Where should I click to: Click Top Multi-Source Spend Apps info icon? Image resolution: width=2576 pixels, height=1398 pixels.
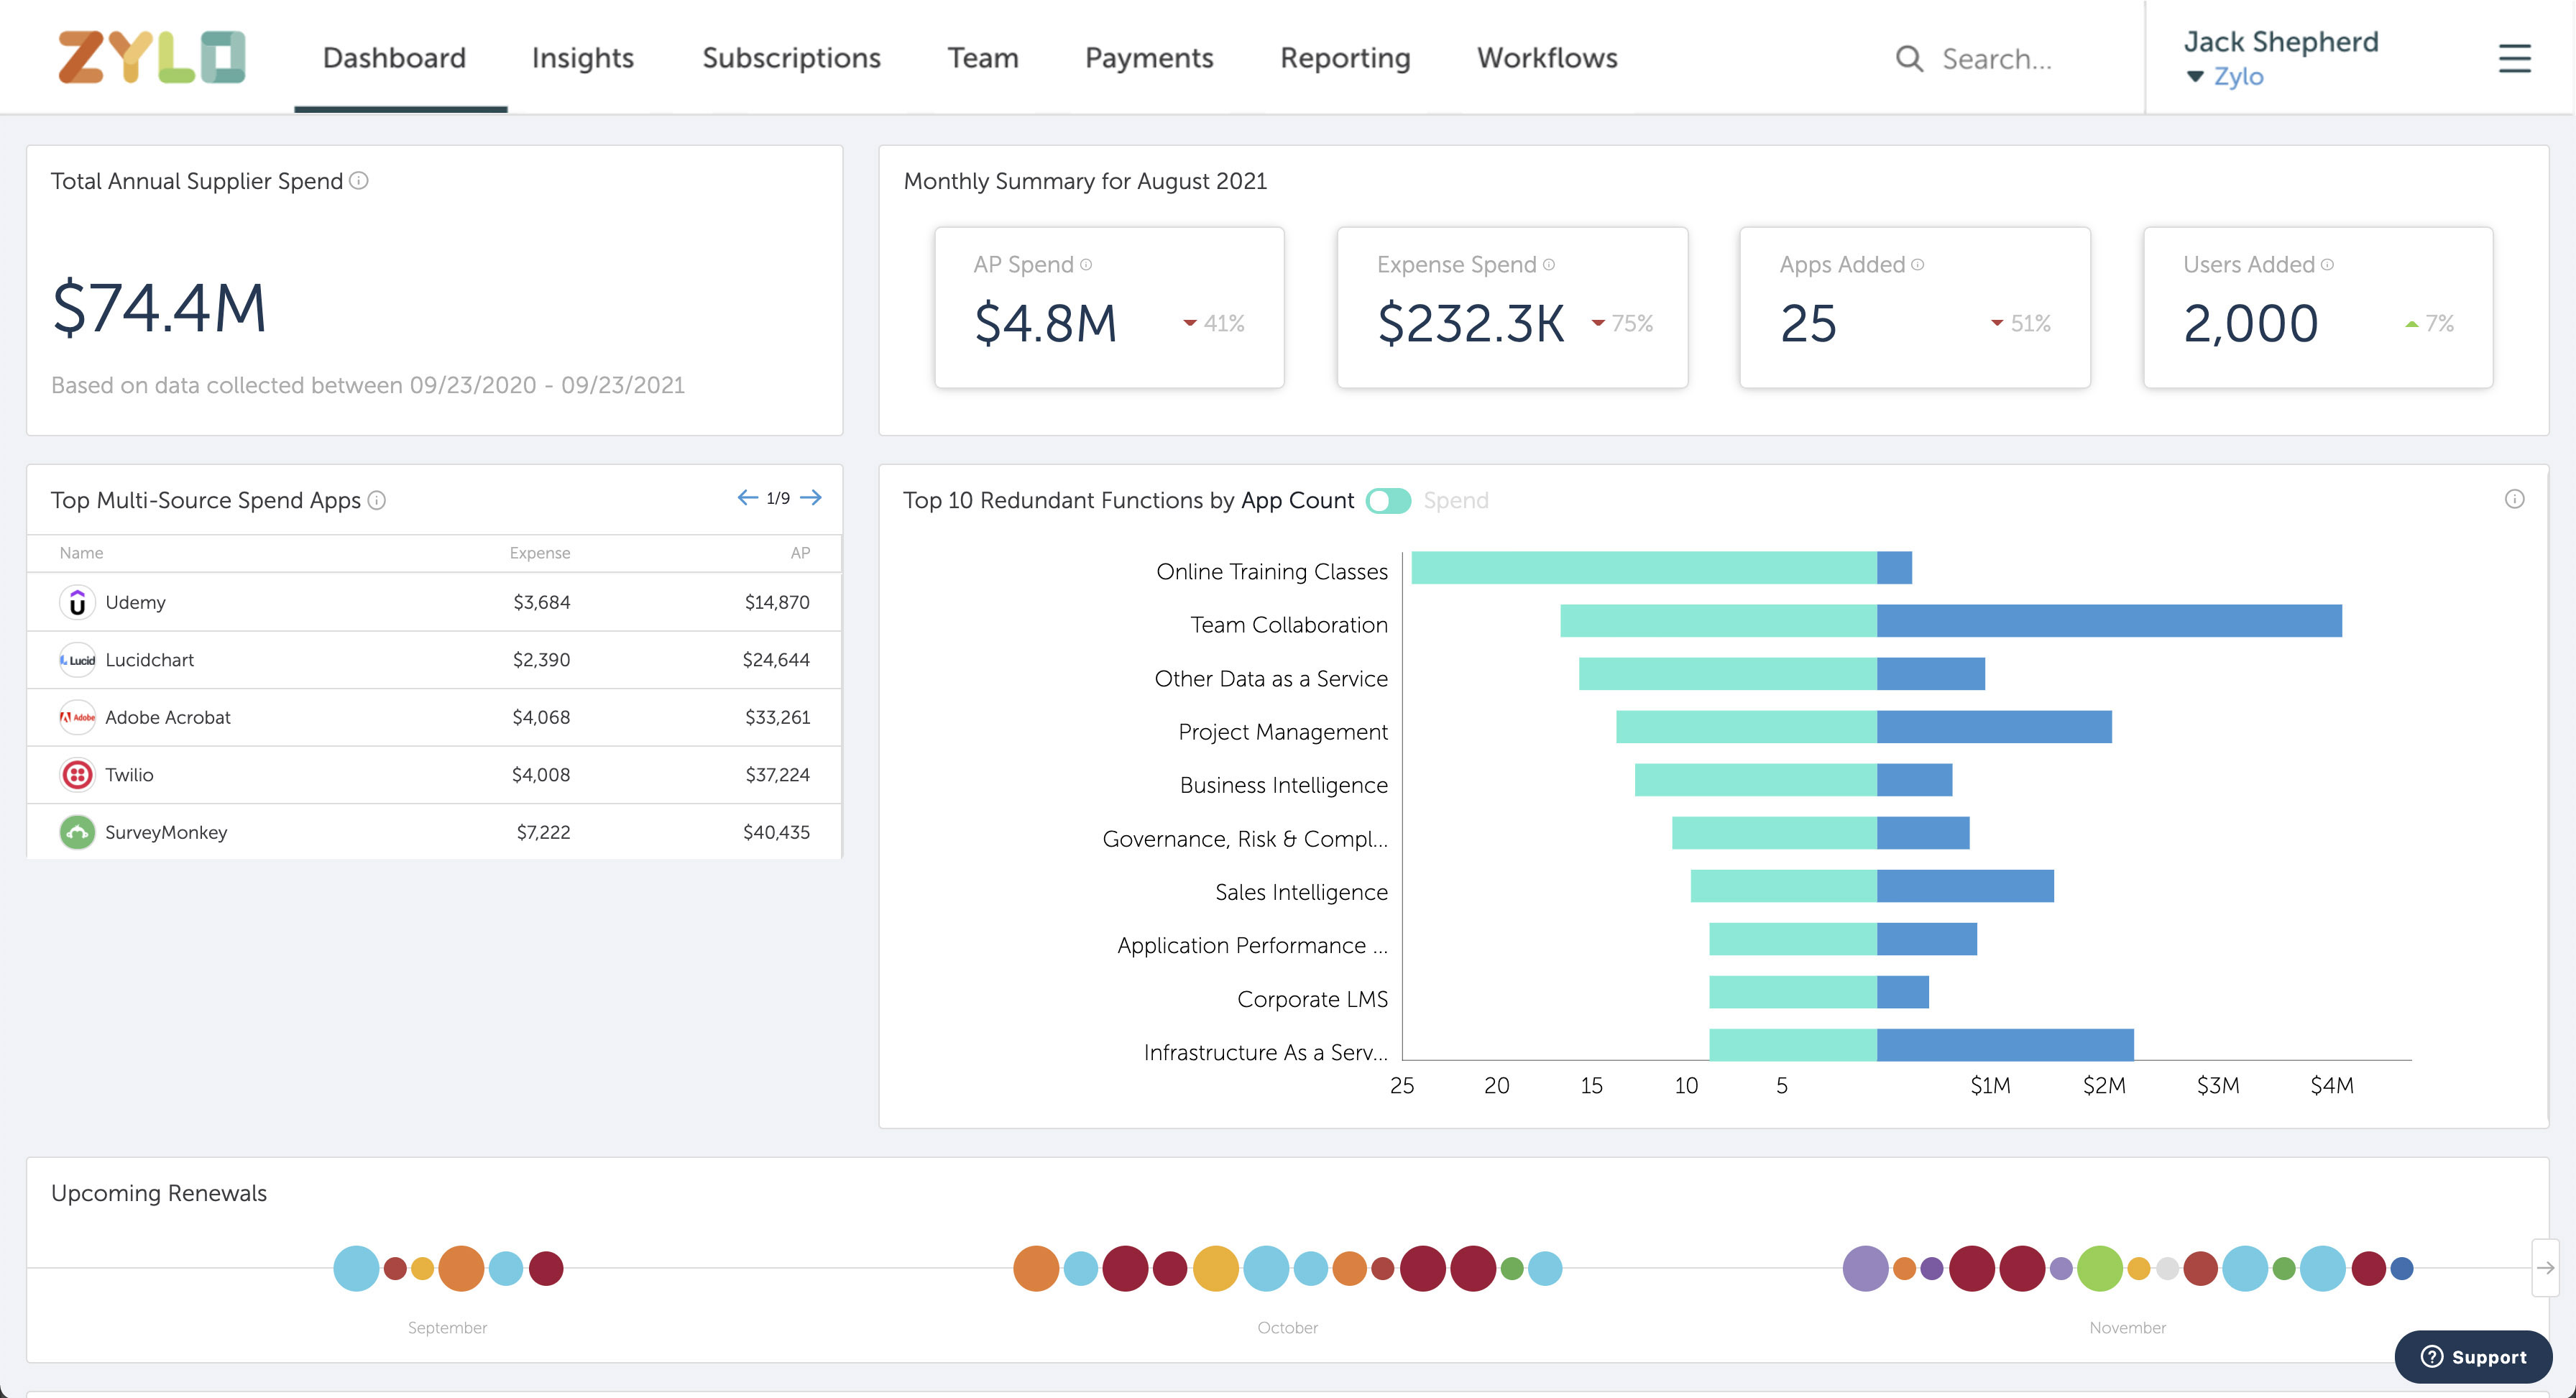click(377, 500)
